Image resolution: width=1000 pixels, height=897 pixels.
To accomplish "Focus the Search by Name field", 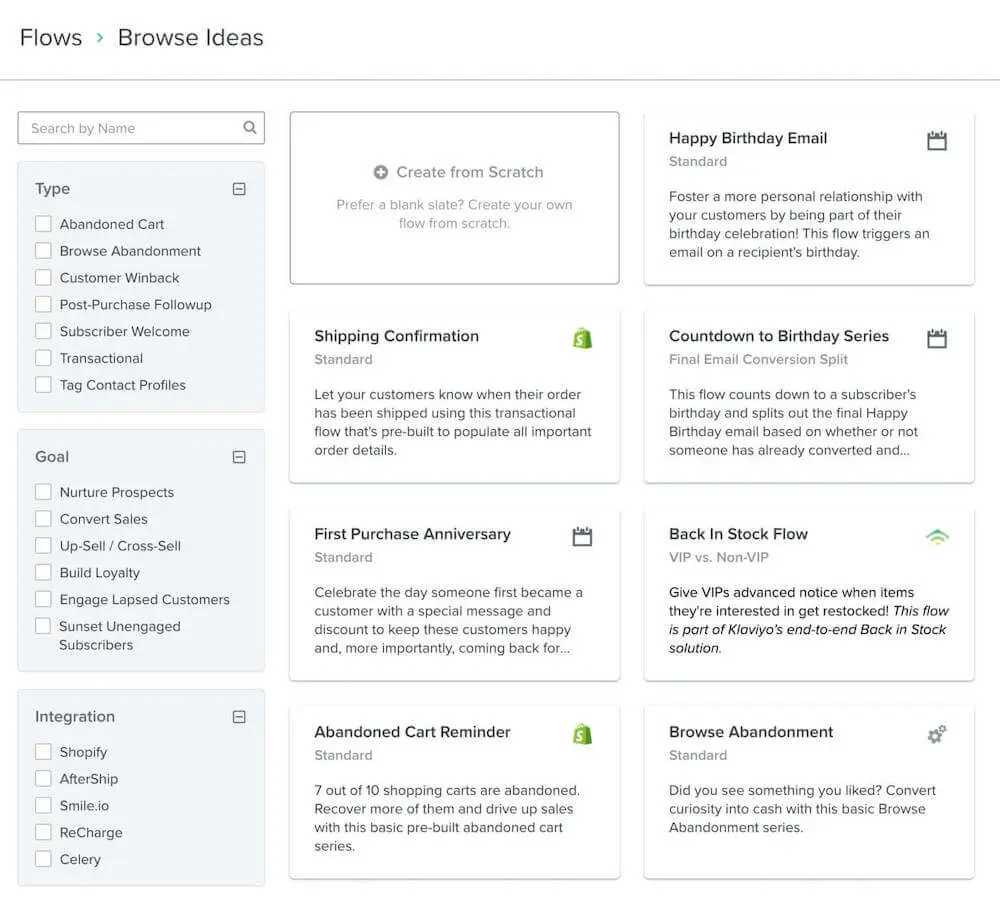I will point(130,128).
